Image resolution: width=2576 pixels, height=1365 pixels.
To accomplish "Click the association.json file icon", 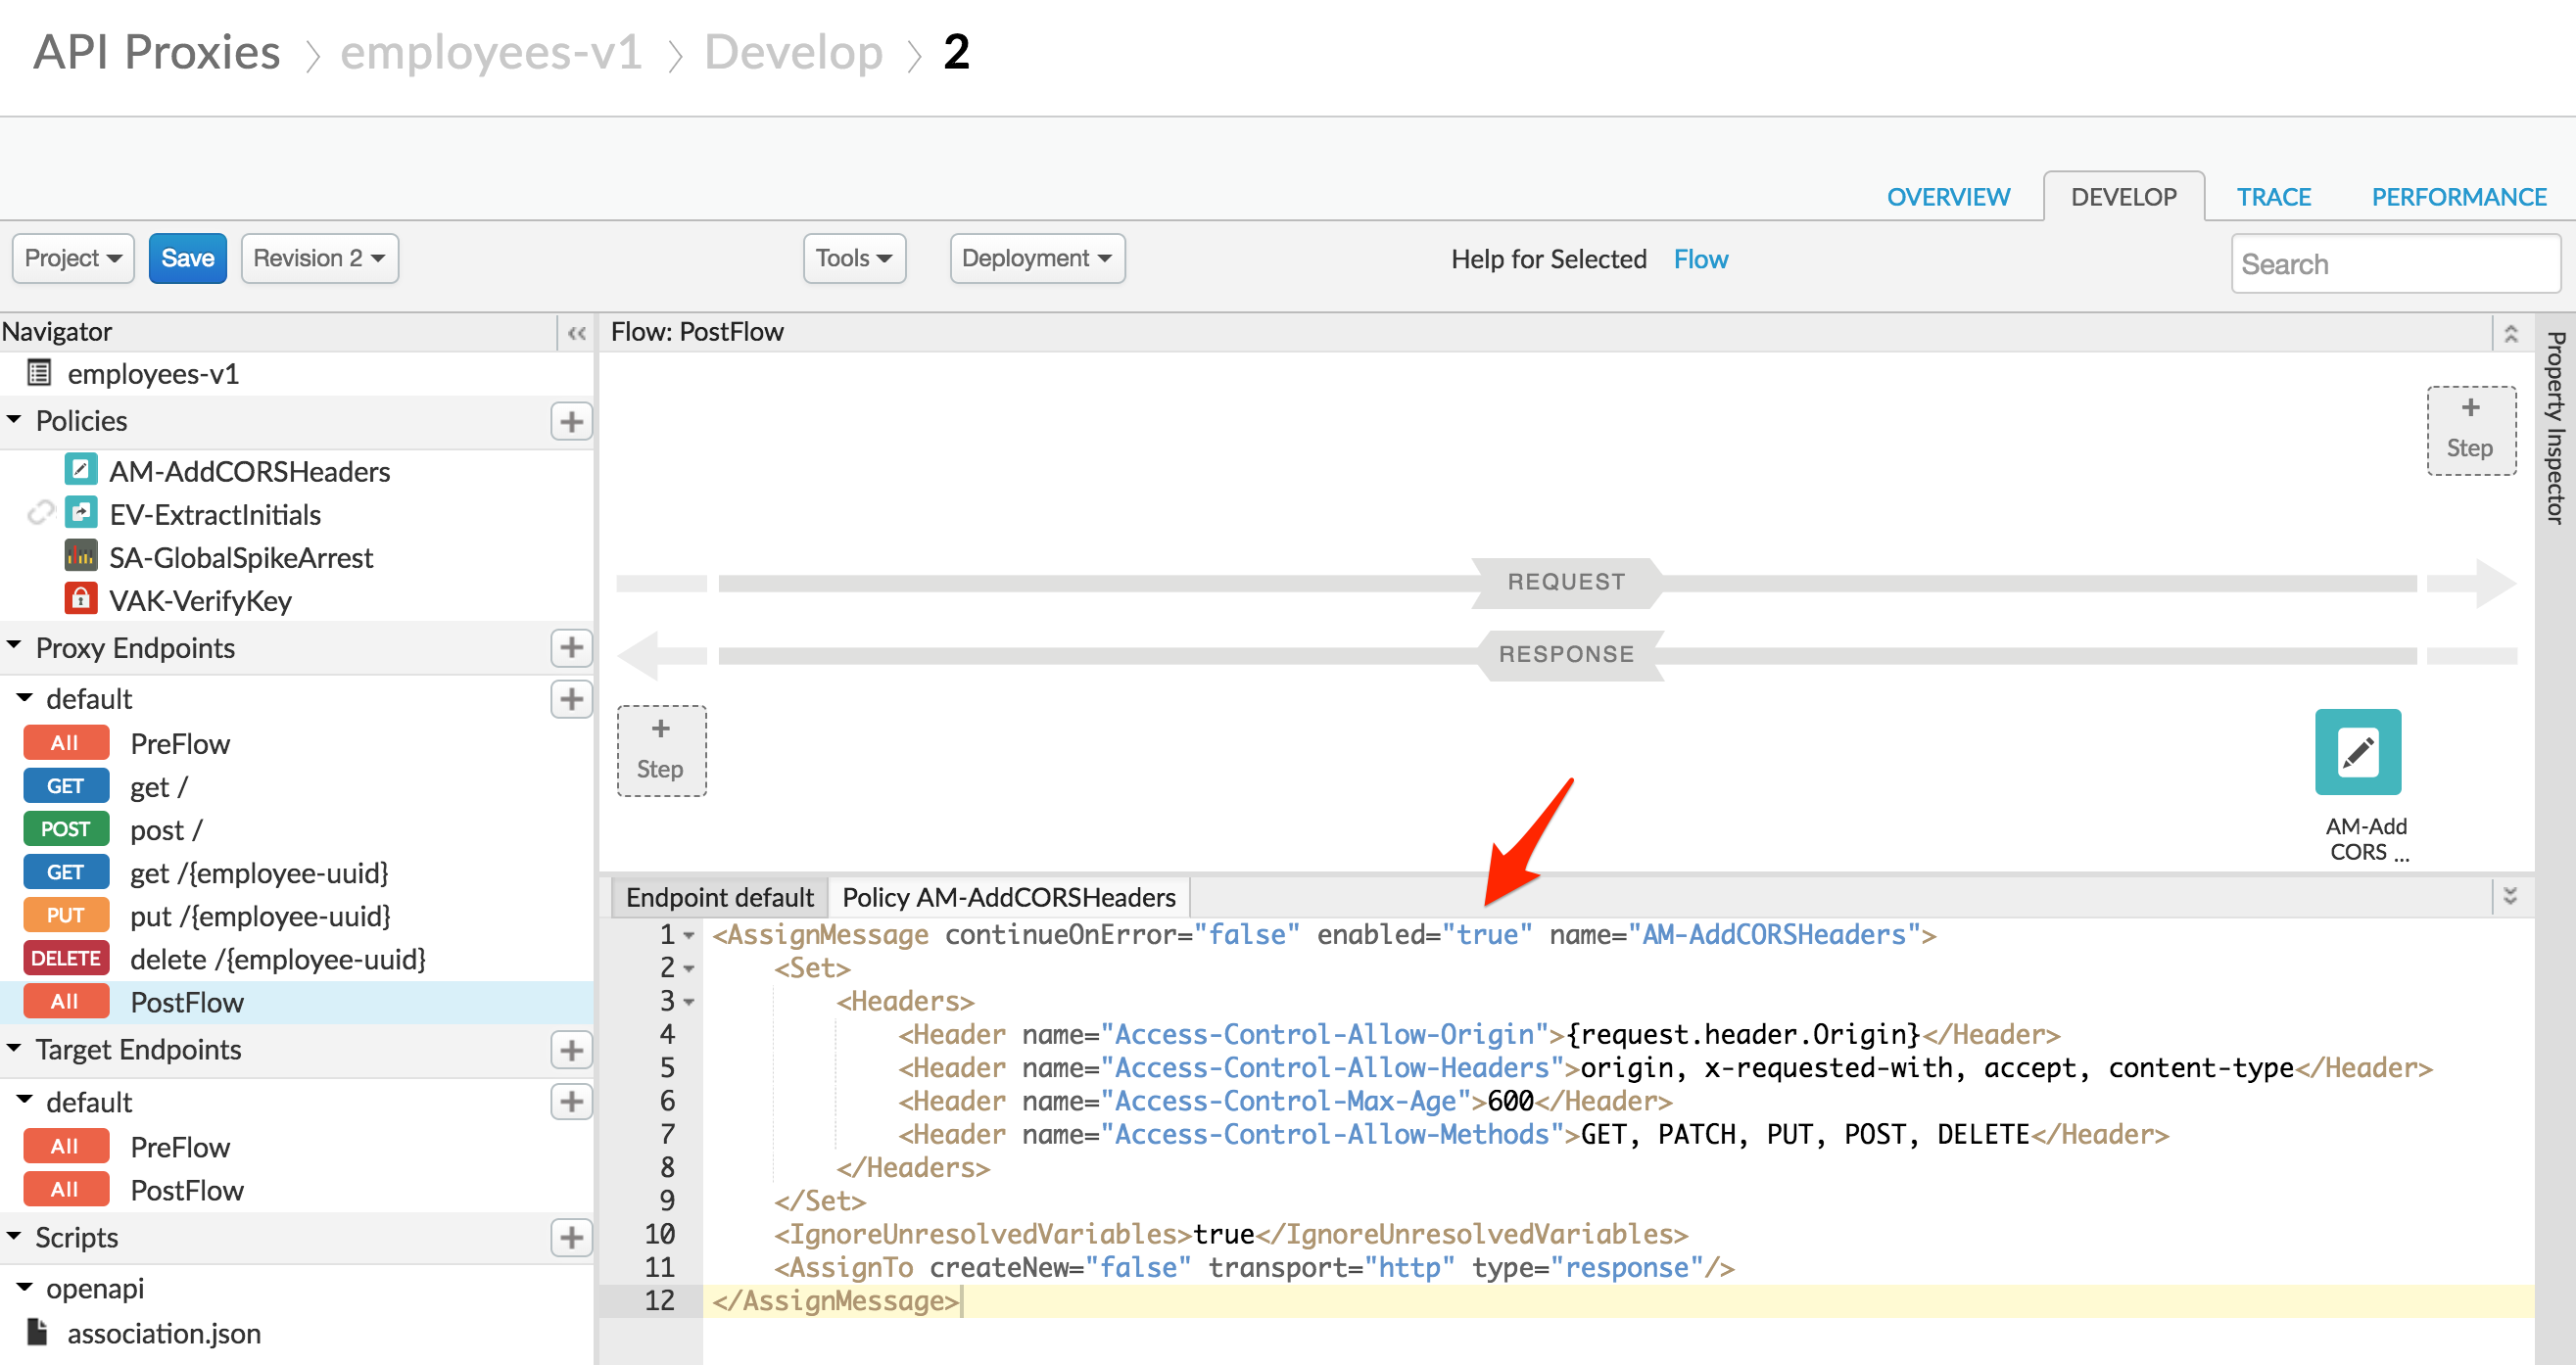I will (38, 1332).
